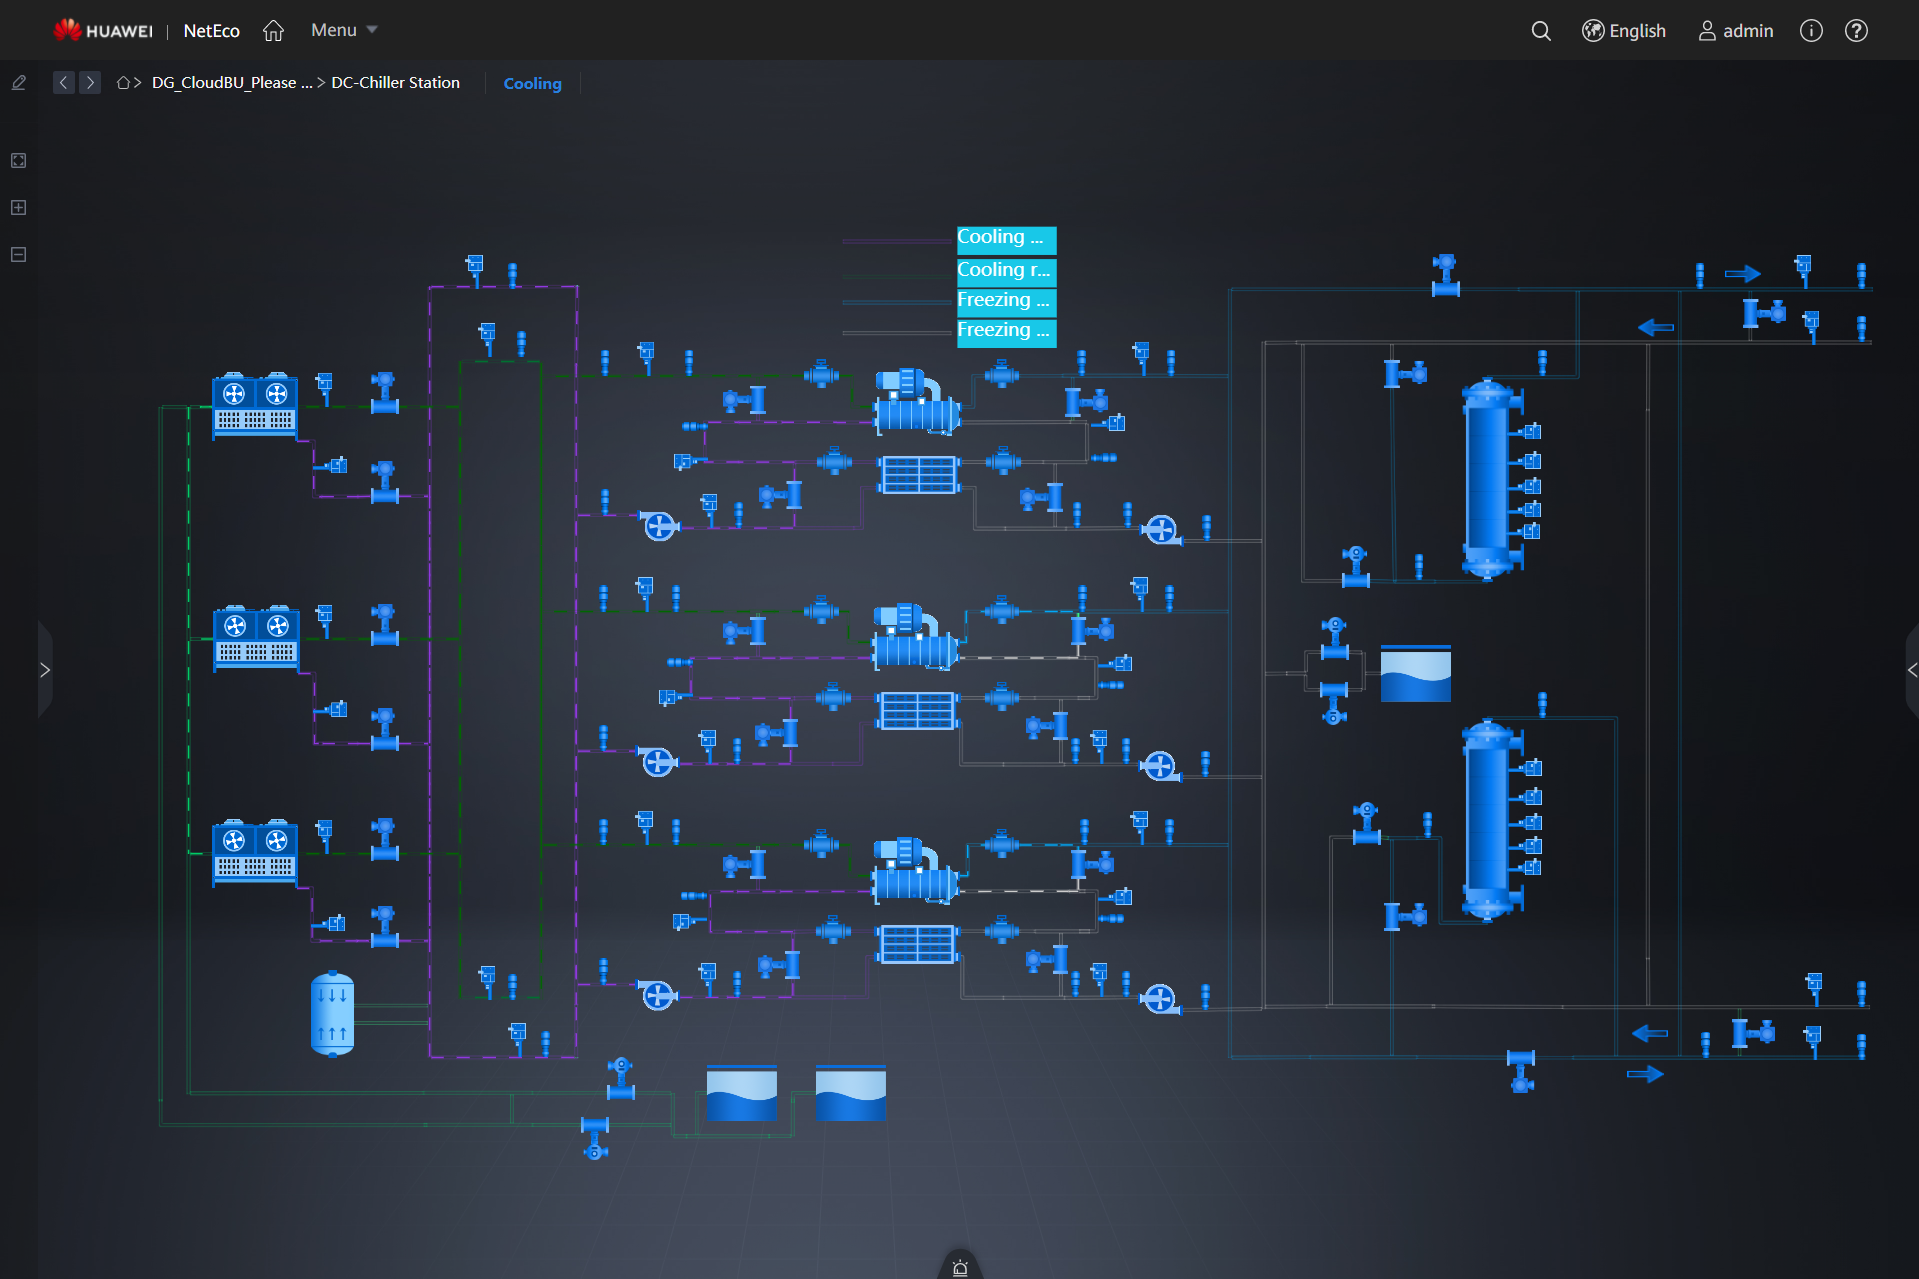Click the admin user account button
The image size is (1919, 1279).
coord(1736,31)
